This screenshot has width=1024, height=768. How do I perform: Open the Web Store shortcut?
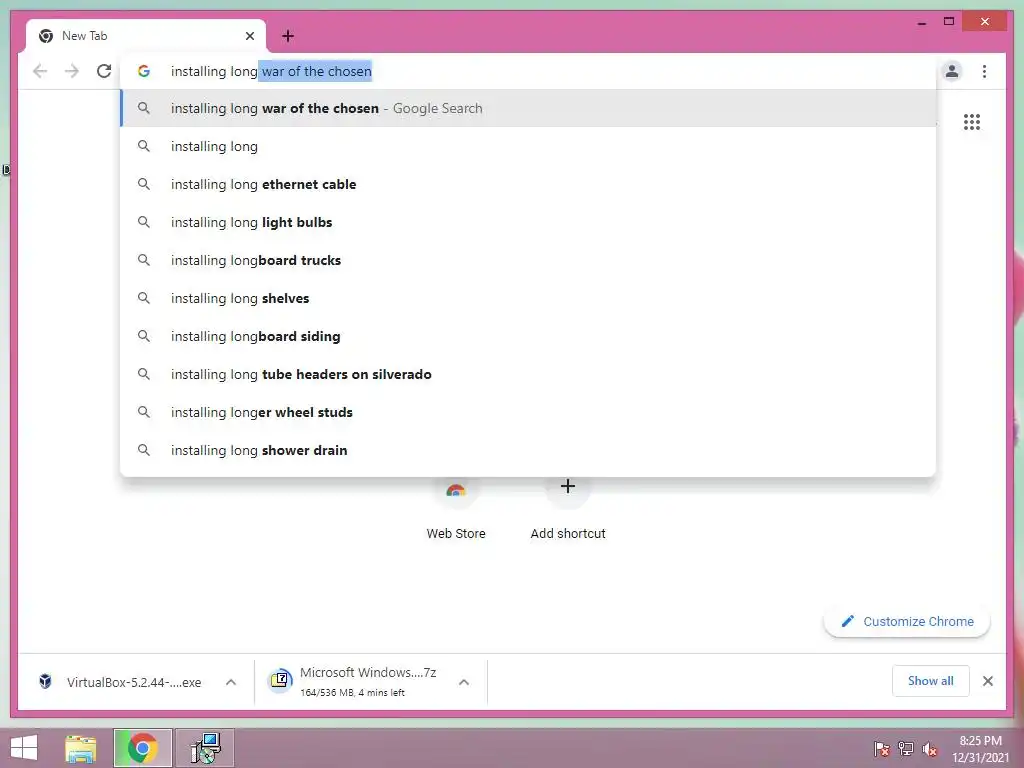pyautogui.click(x=456, y=509)
